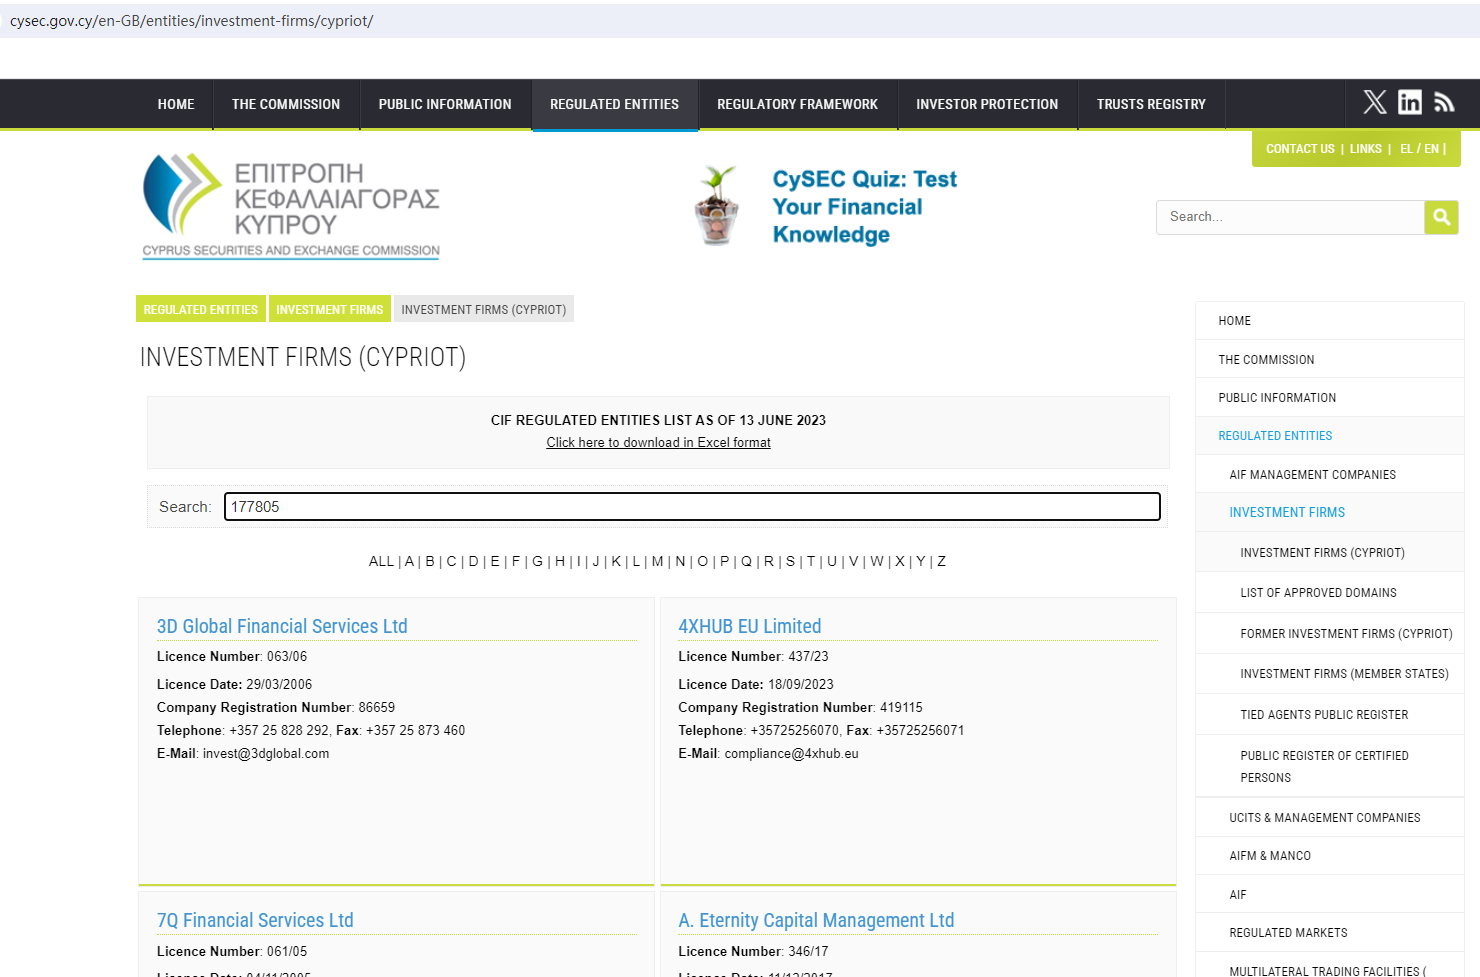Image resolution: width=1480 pixels, height=977 pixels.
Task: Open the LinkedIn social icon
Action: tap(1409, 102)
